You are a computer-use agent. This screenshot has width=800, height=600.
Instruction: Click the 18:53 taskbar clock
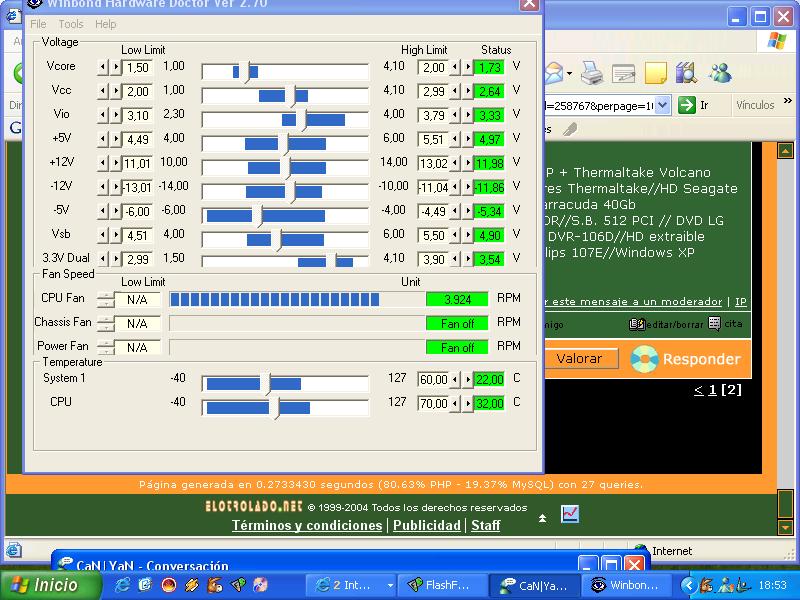tap(772, 585)
